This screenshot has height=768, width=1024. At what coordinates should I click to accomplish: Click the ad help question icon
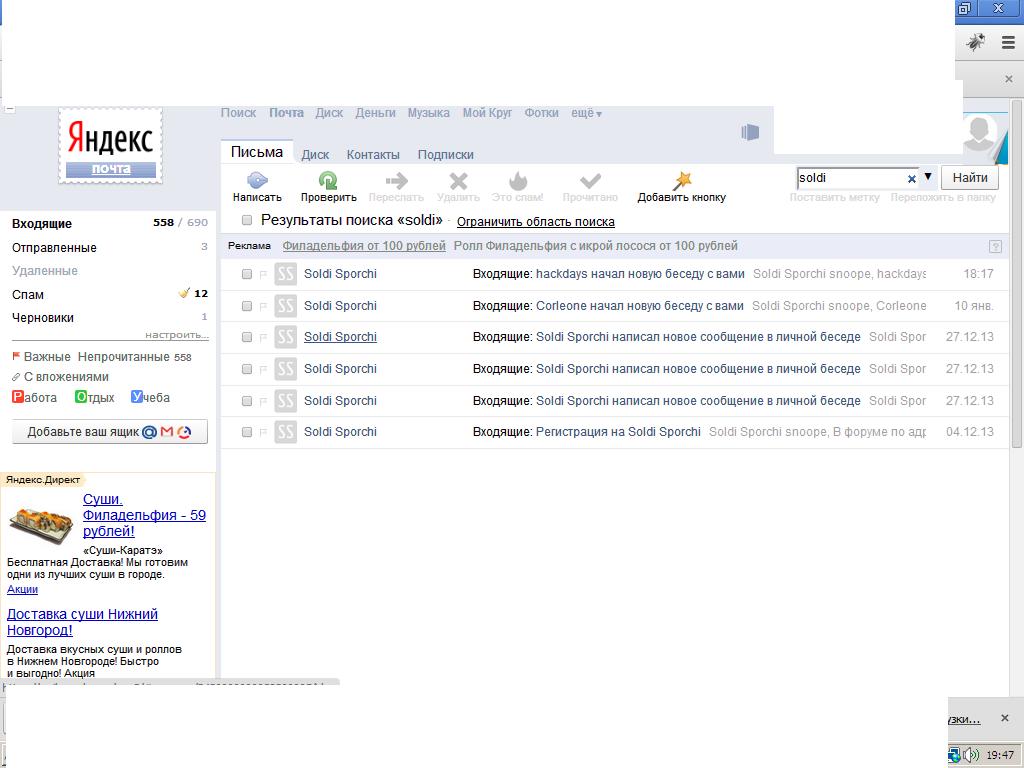click(x=995, y=246)
